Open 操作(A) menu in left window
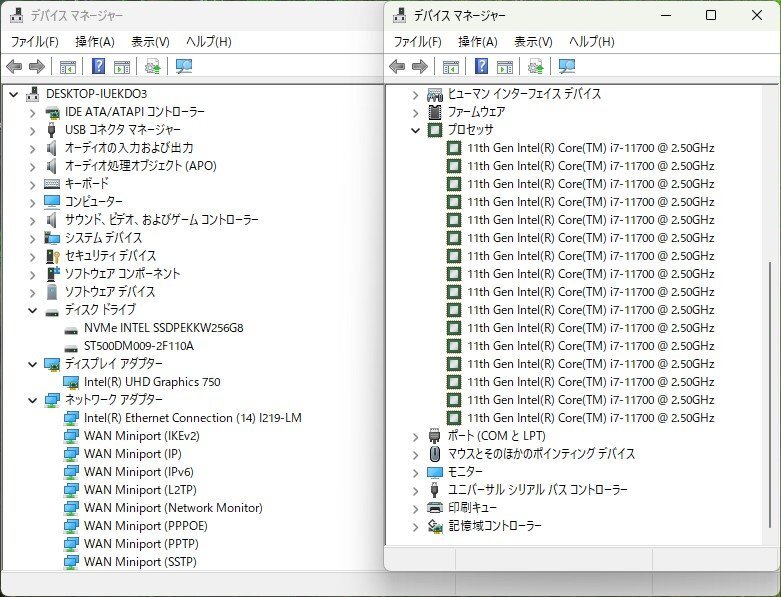This screenshot has width=781, height=597. click(x=95, y=42)
